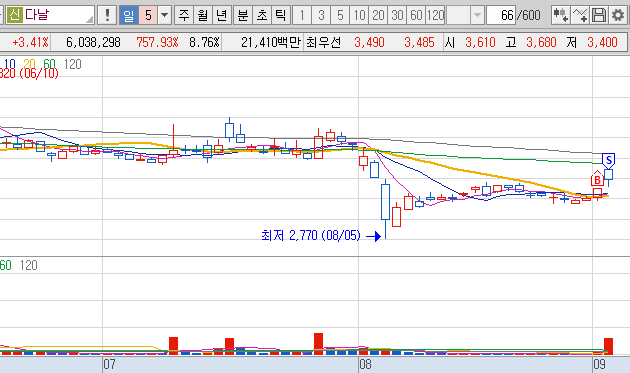Image resolution: width=630 pixels, height=373 pixels.
Task: Choose the 60 interval button
Action: click(416, 15)
